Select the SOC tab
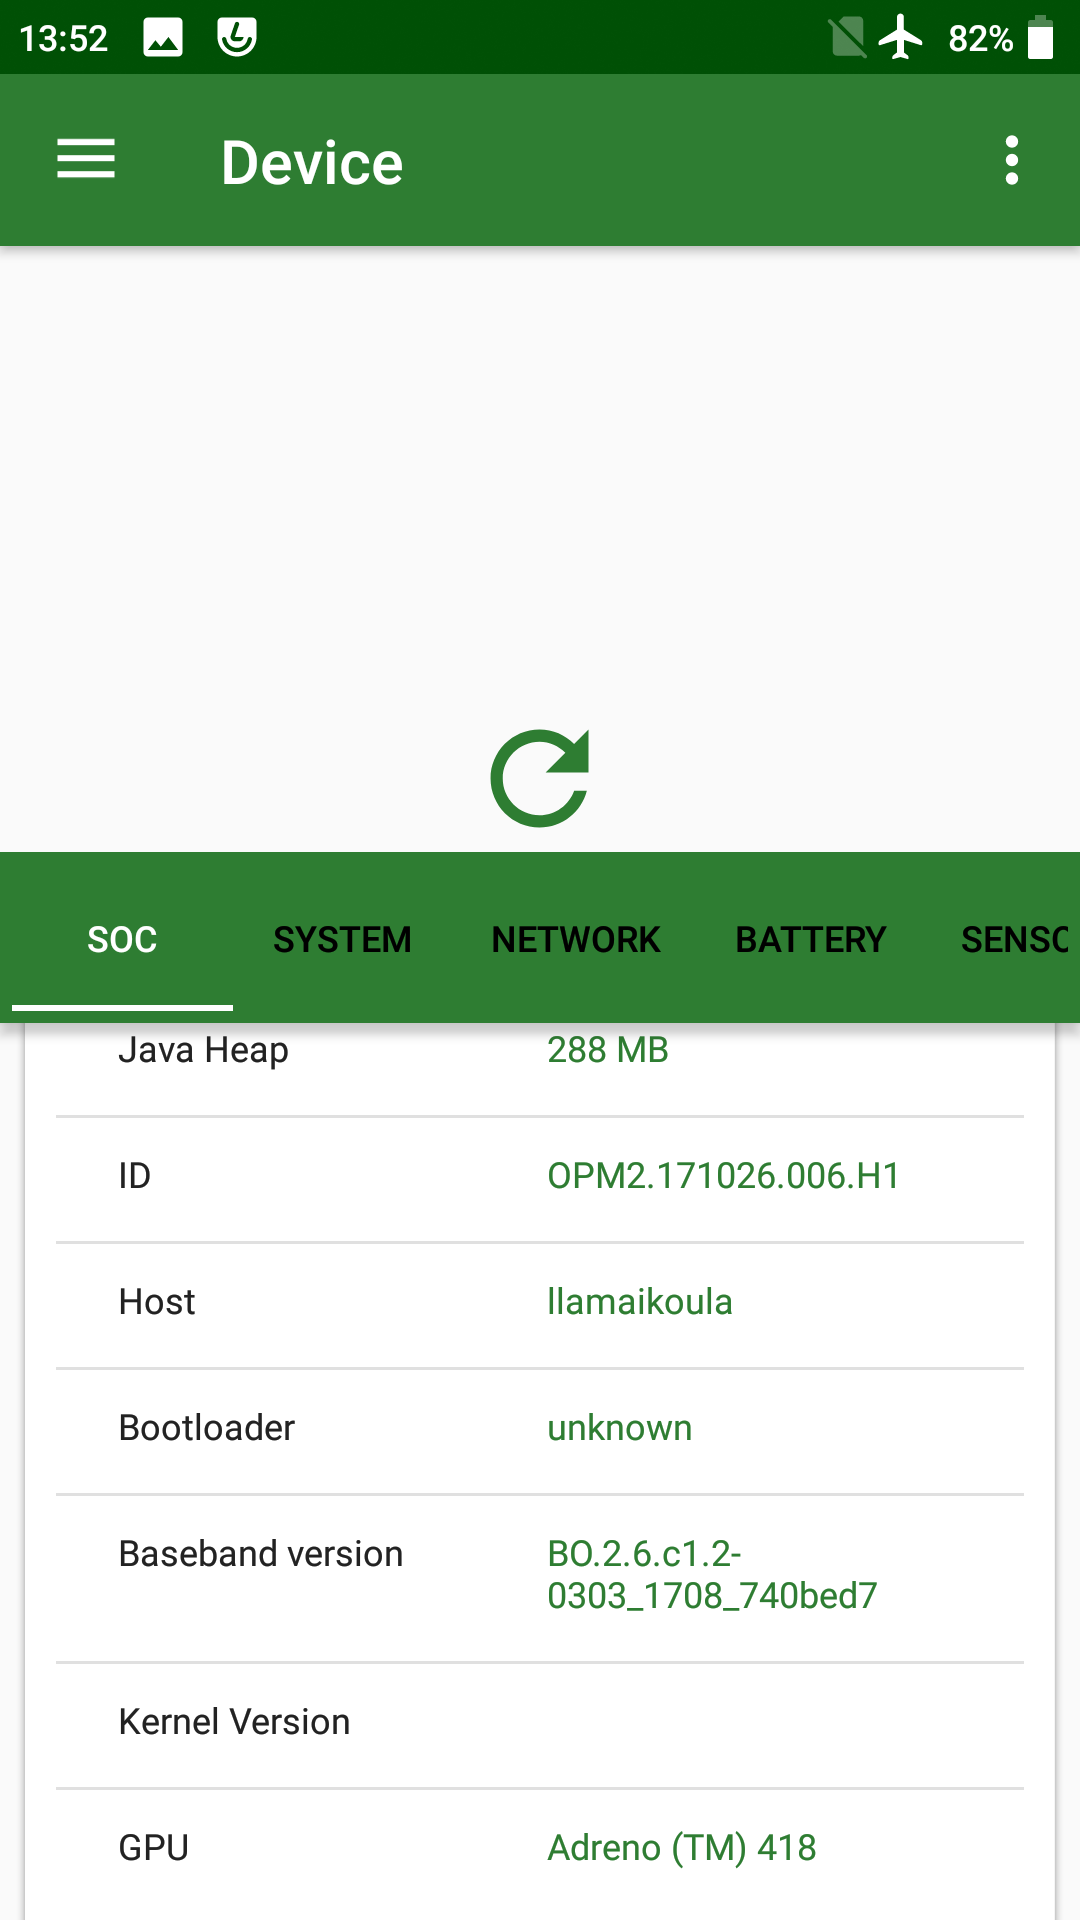 122,939
